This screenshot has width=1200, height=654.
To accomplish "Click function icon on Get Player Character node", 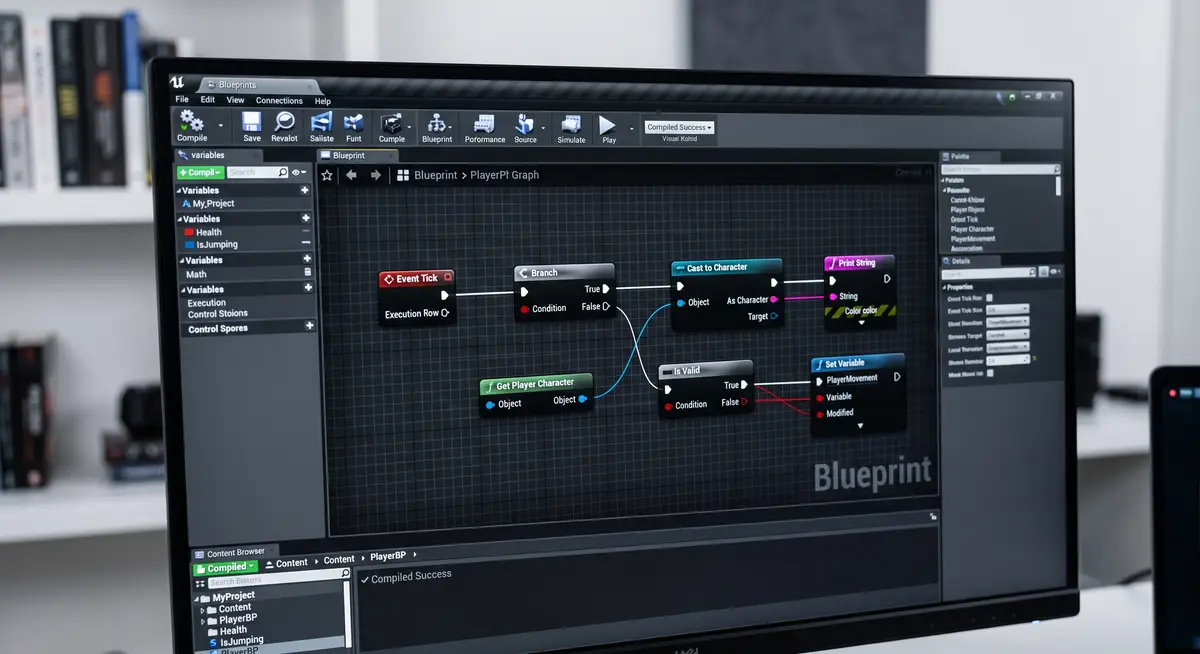I will tap(489, 385).
